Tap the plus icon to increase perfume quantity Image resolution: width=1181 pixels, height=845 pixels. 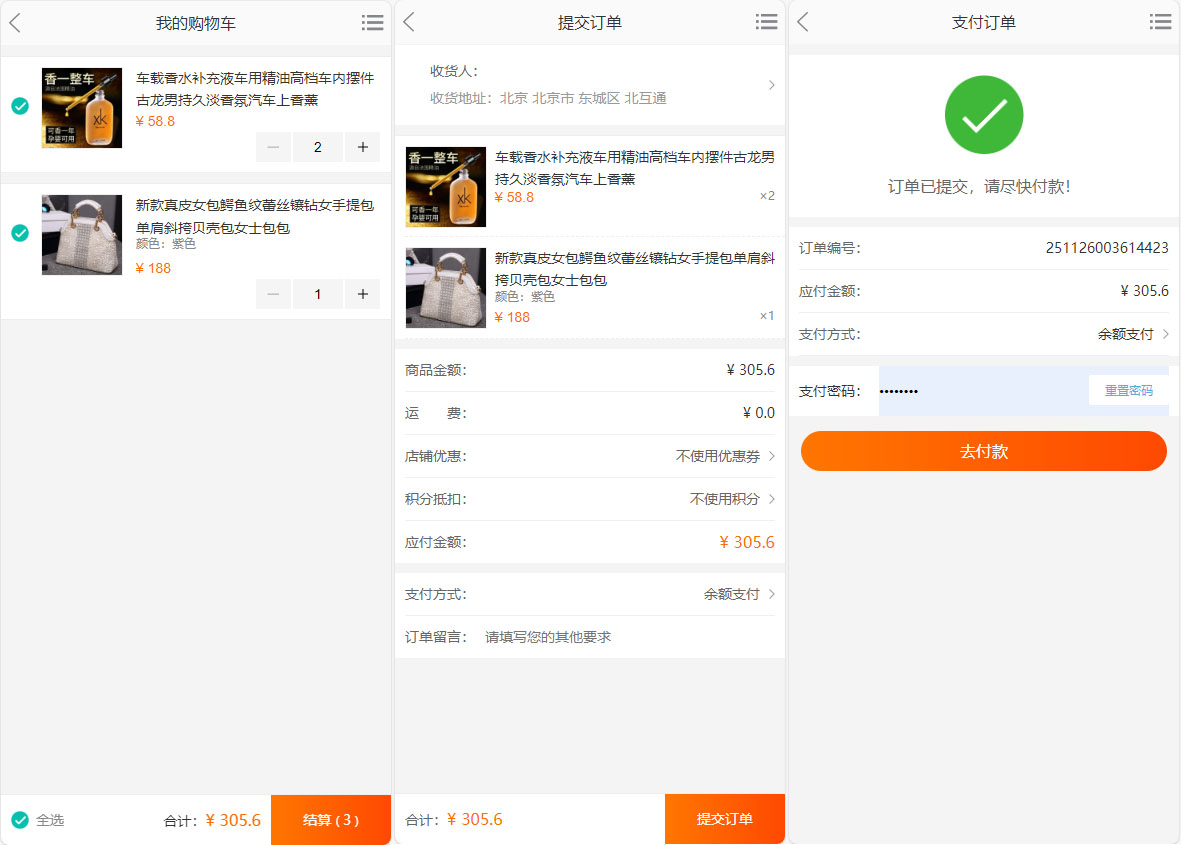click(362, 146)
